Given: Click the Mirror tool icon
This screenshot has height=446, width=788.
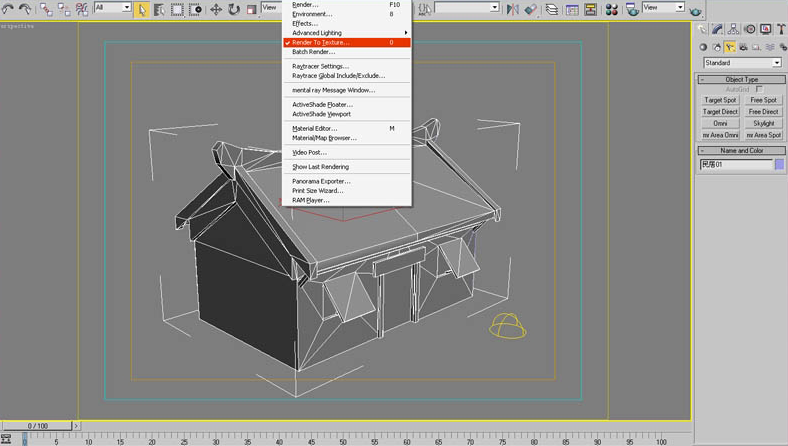Looking at the screenshot, I should click(x=514, y=9).
